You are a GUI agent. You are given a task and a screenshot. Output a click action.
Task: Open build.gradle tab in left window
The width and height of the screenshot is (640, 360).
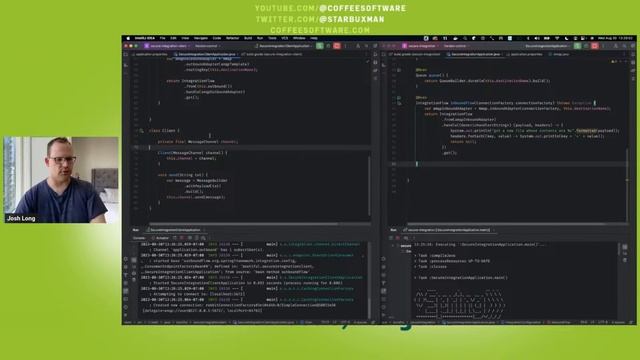point(272,54)
